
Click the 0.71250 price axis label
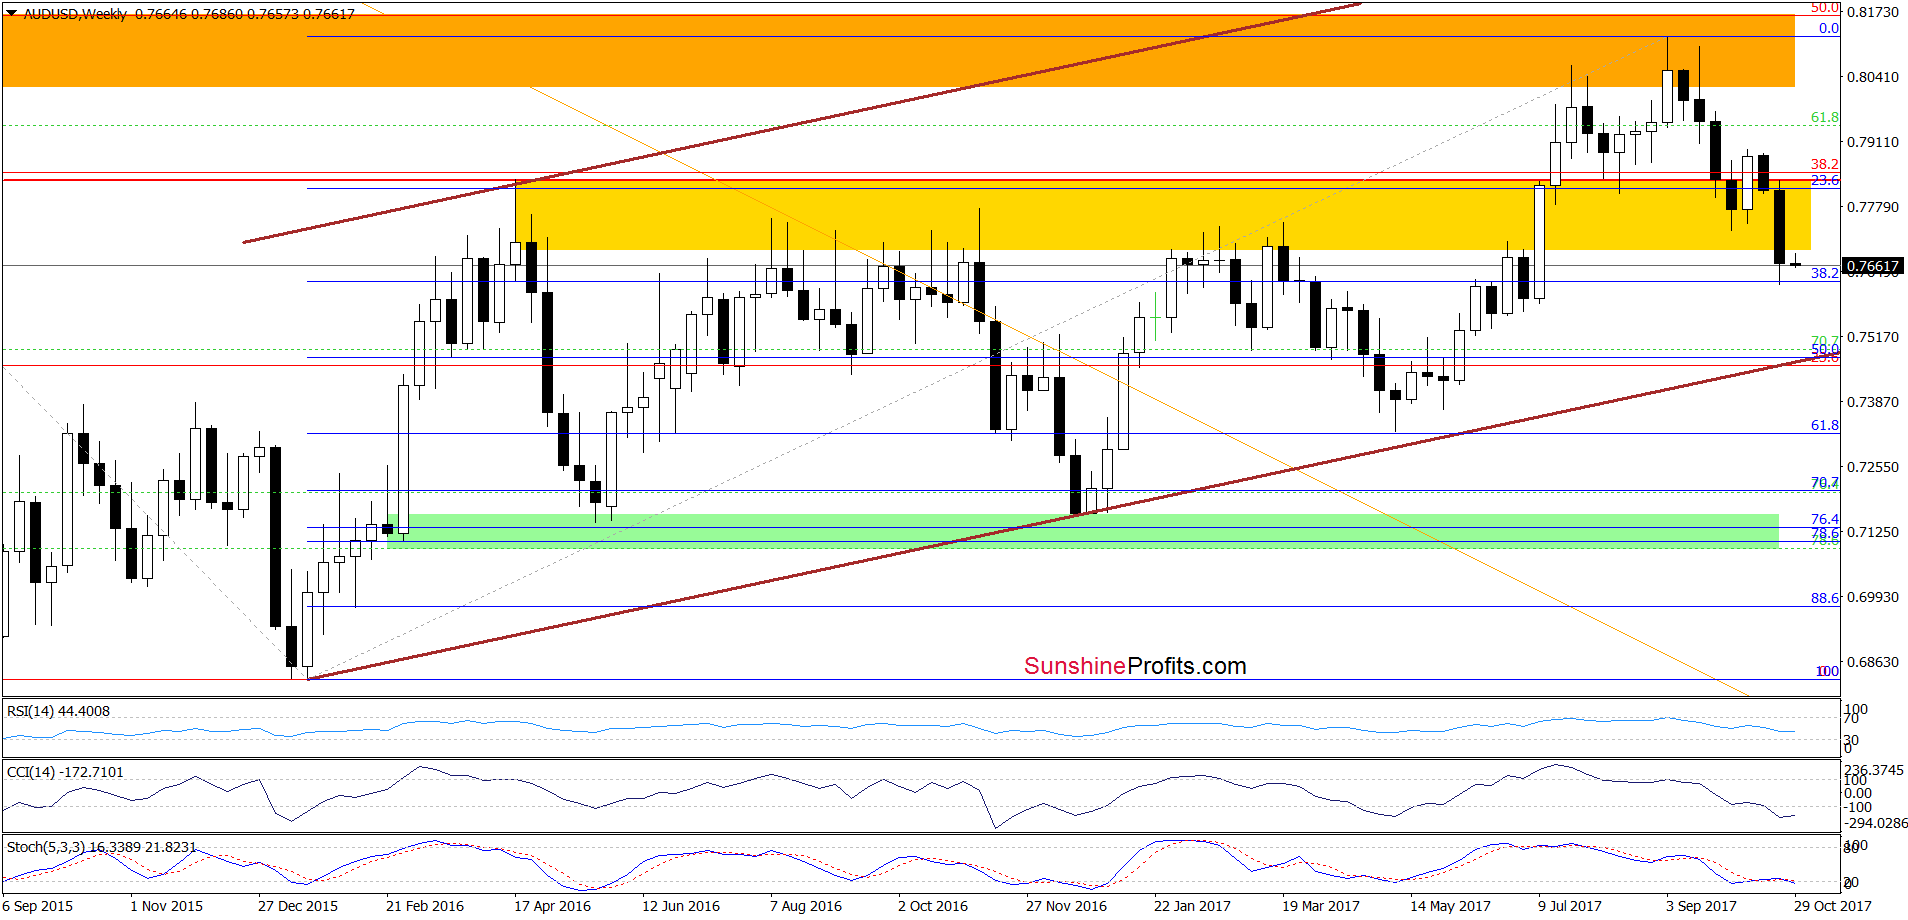tap(1872, 532)
